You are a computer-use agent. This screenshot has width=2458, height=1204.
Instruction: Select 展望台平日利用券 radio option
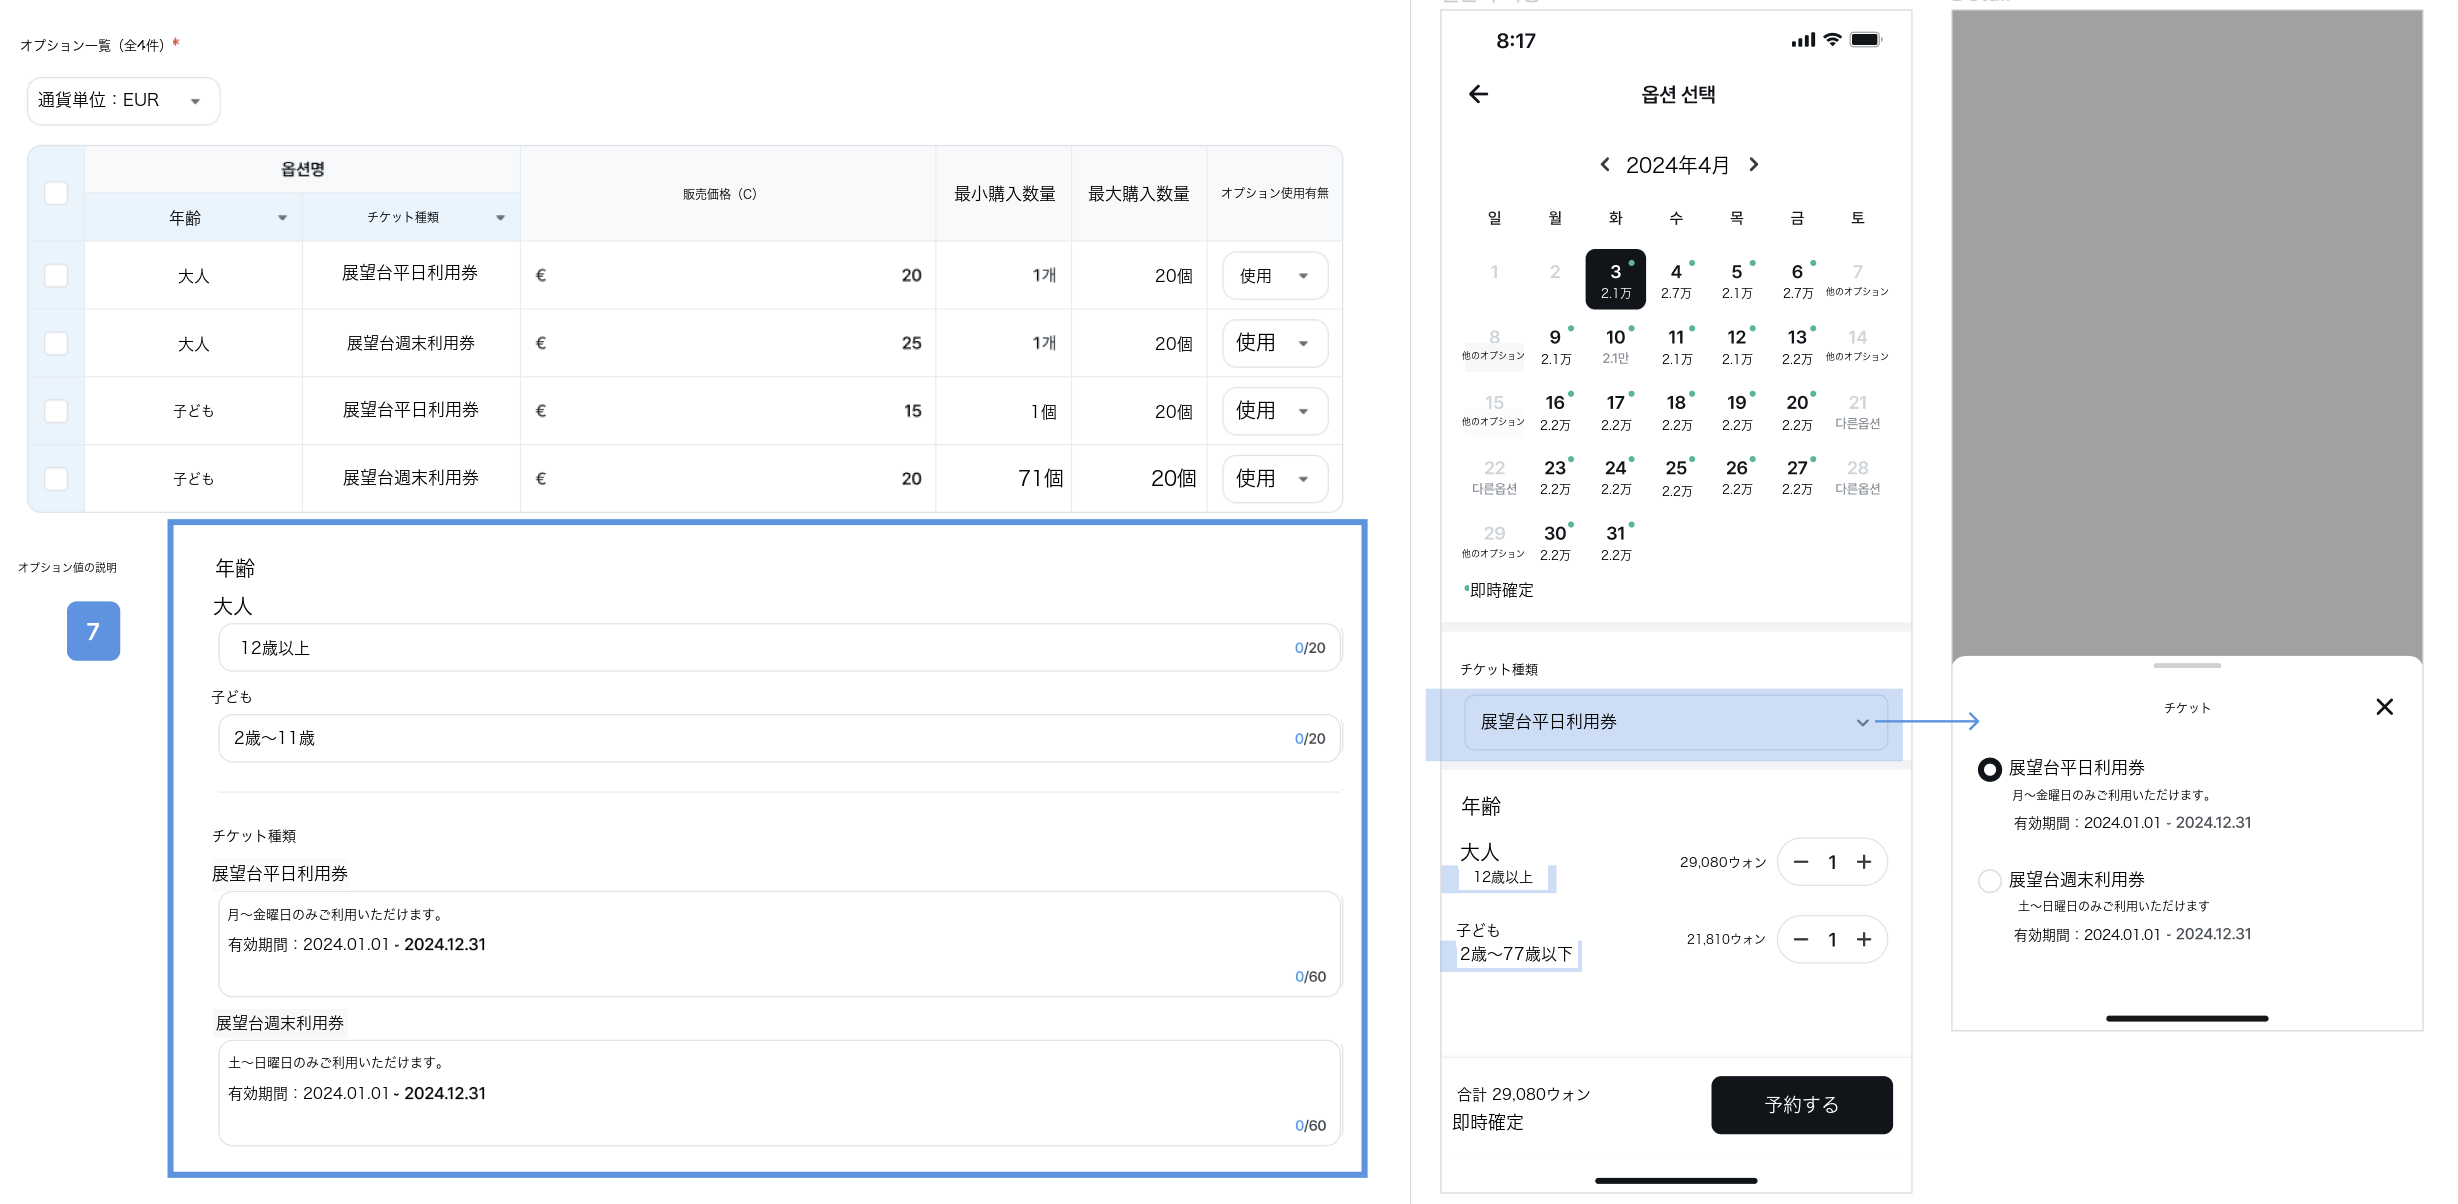[x=1989, y=769]
